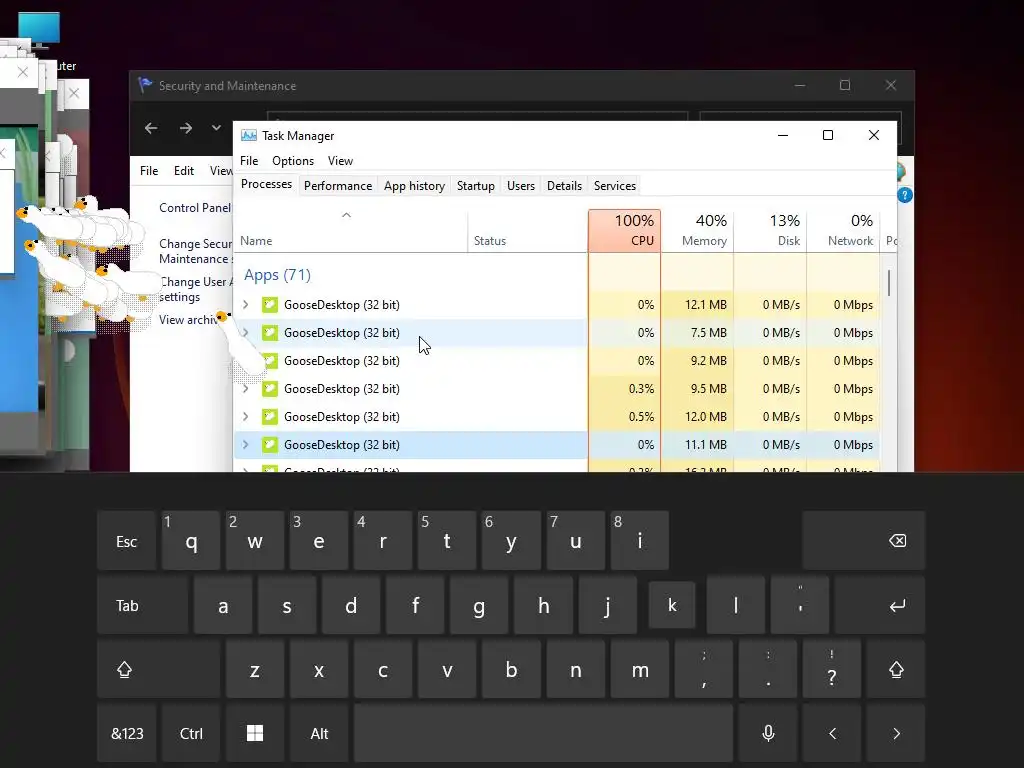Switch to the Services tab
The width and height of the screenshot is (1024, 768).
click(615, 185)
